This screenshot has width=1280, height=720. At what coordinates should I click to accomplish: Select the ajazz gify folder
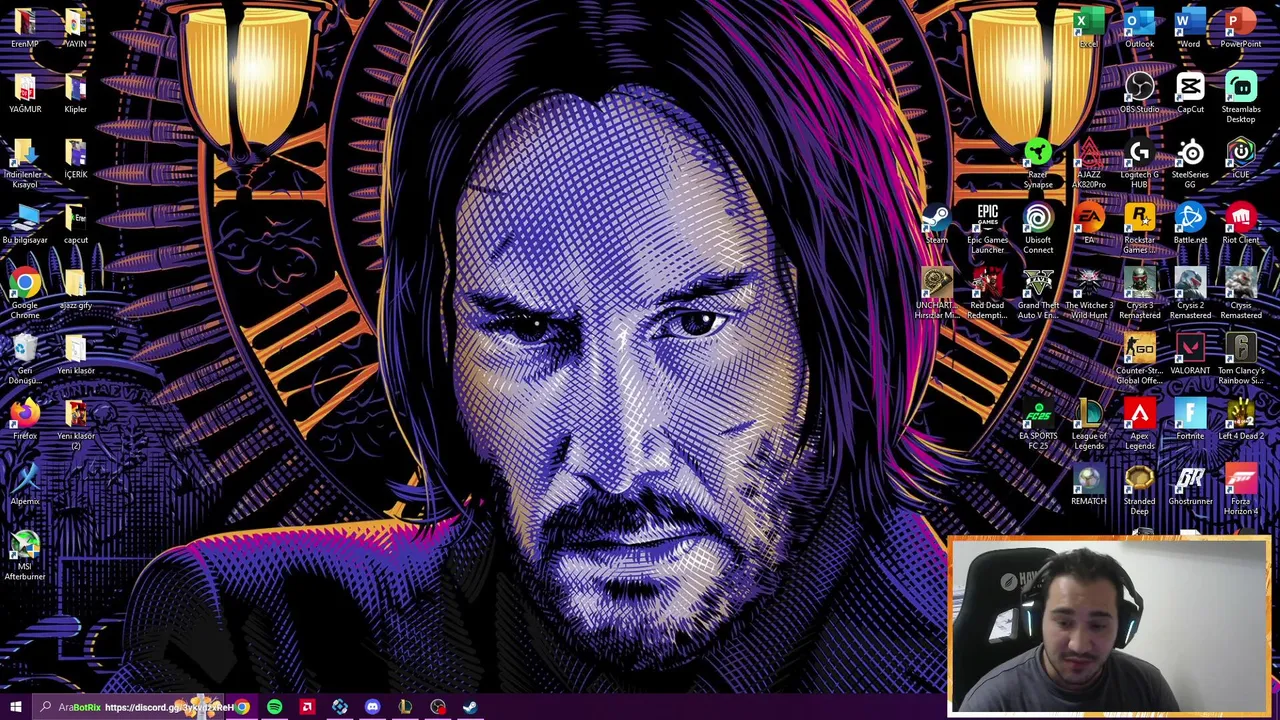tap(75, 289)
